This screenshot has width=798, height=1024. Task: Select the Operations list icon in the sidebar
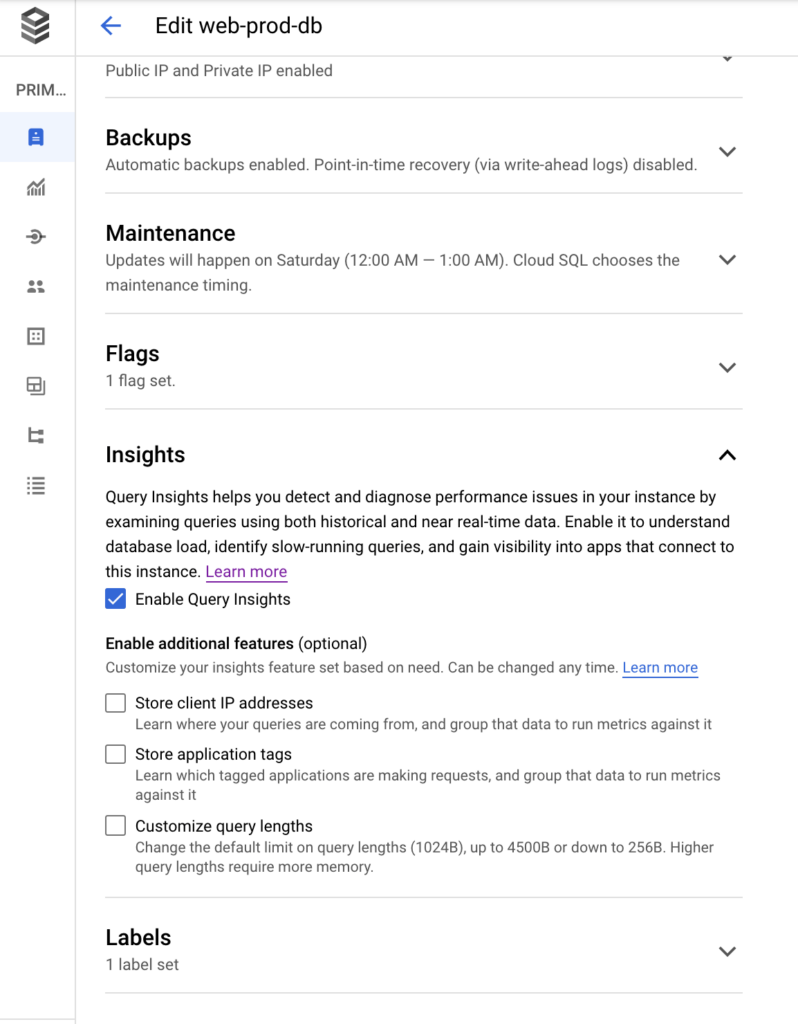click(x=37, y=486)
